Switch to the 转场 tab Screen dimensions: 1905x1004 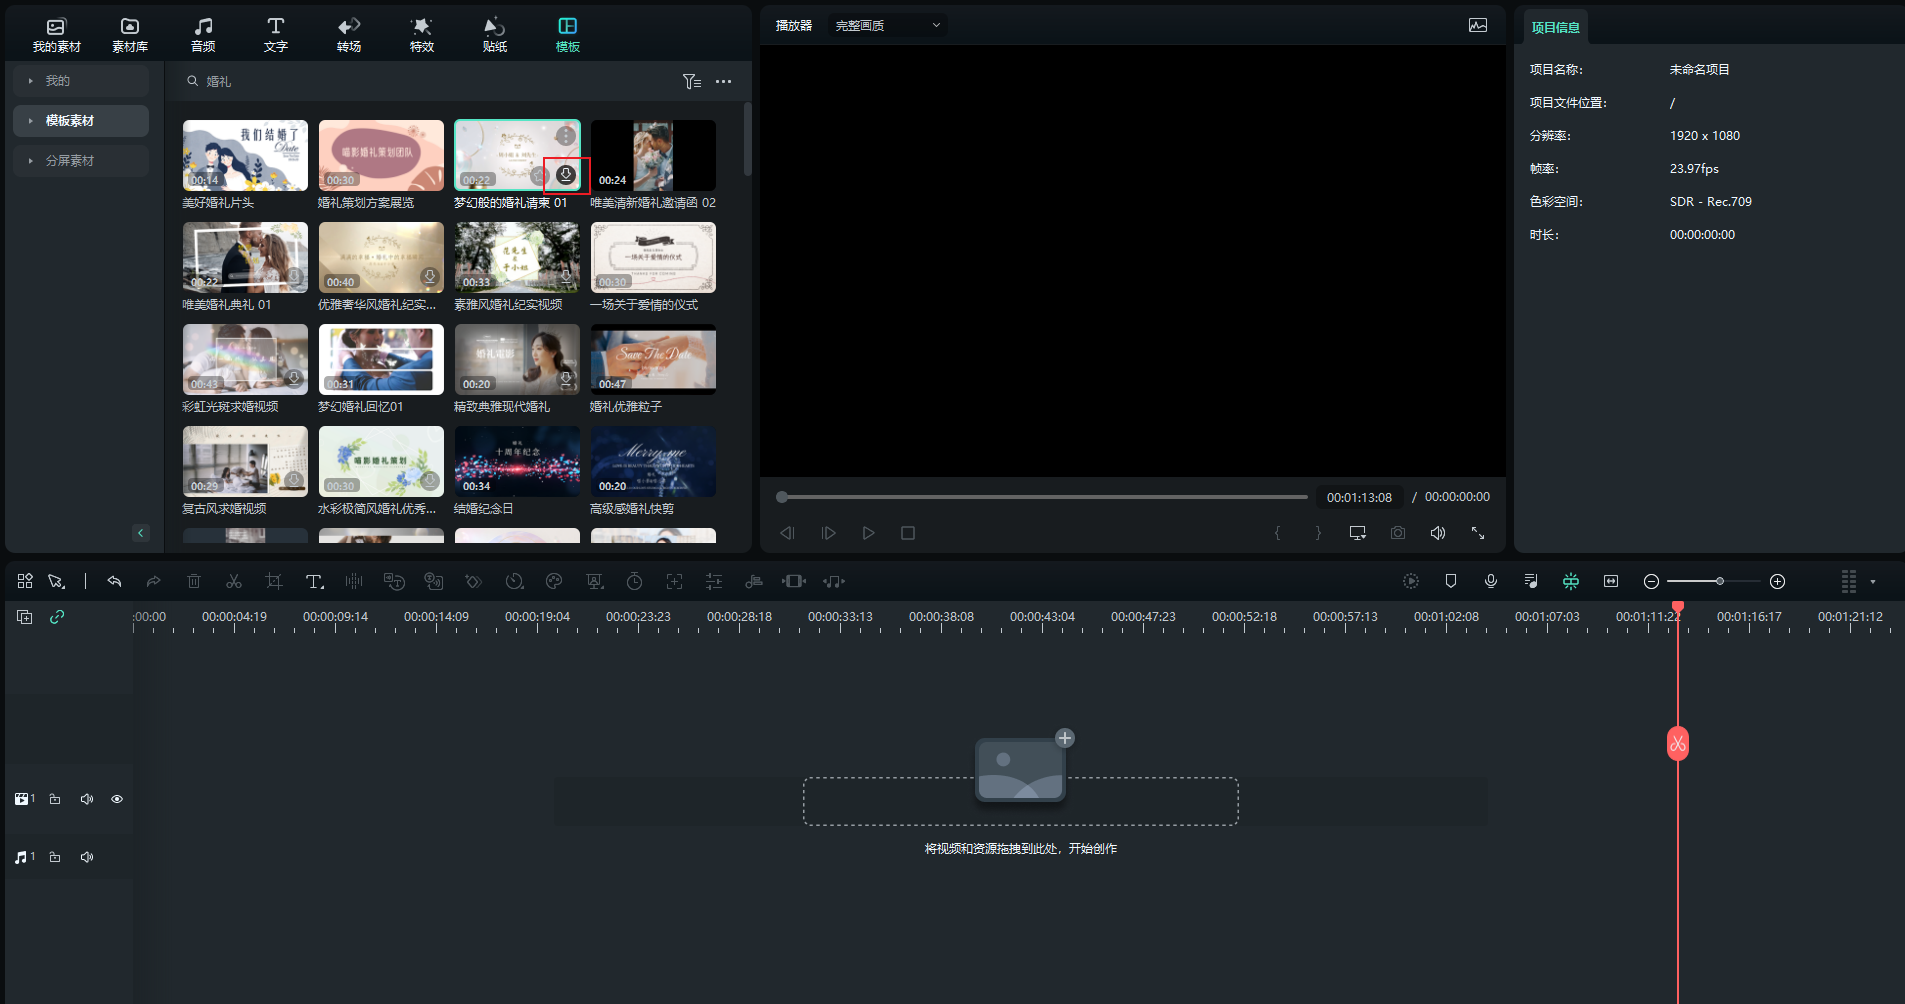[349, 34]
